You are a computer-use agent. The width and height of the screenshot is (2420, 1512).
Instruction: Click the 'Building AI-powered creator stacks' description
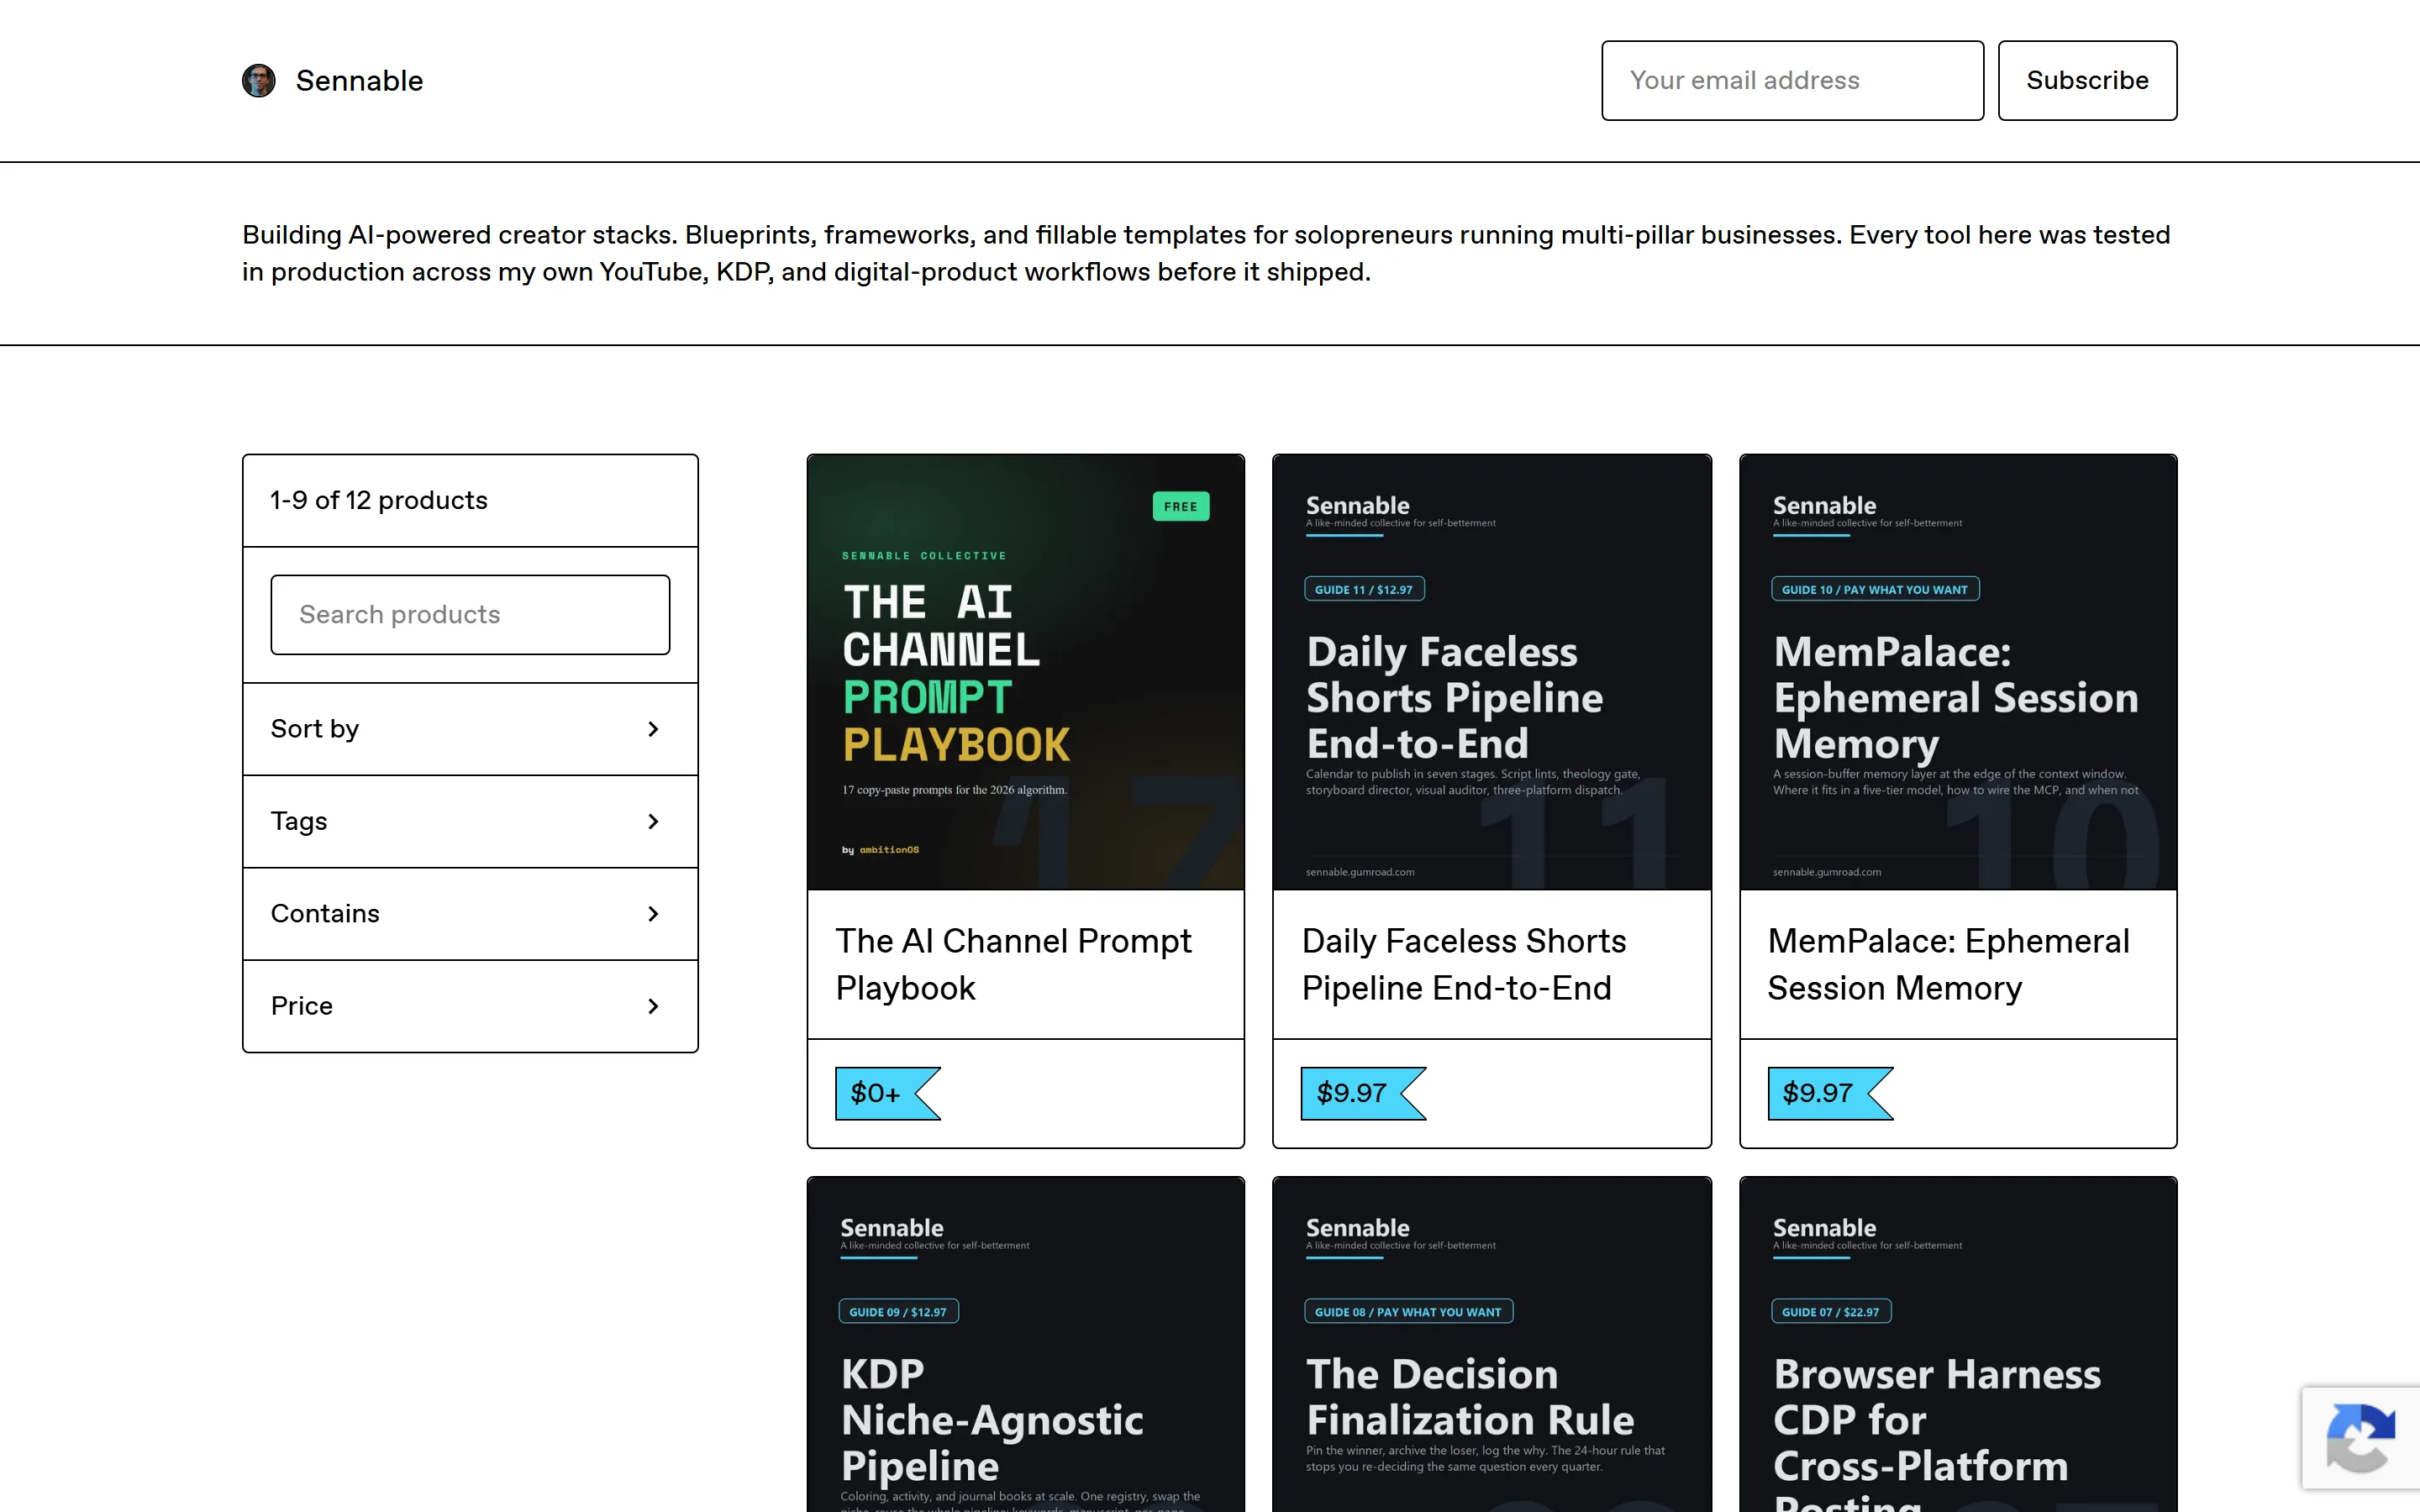pos(1206,253)
